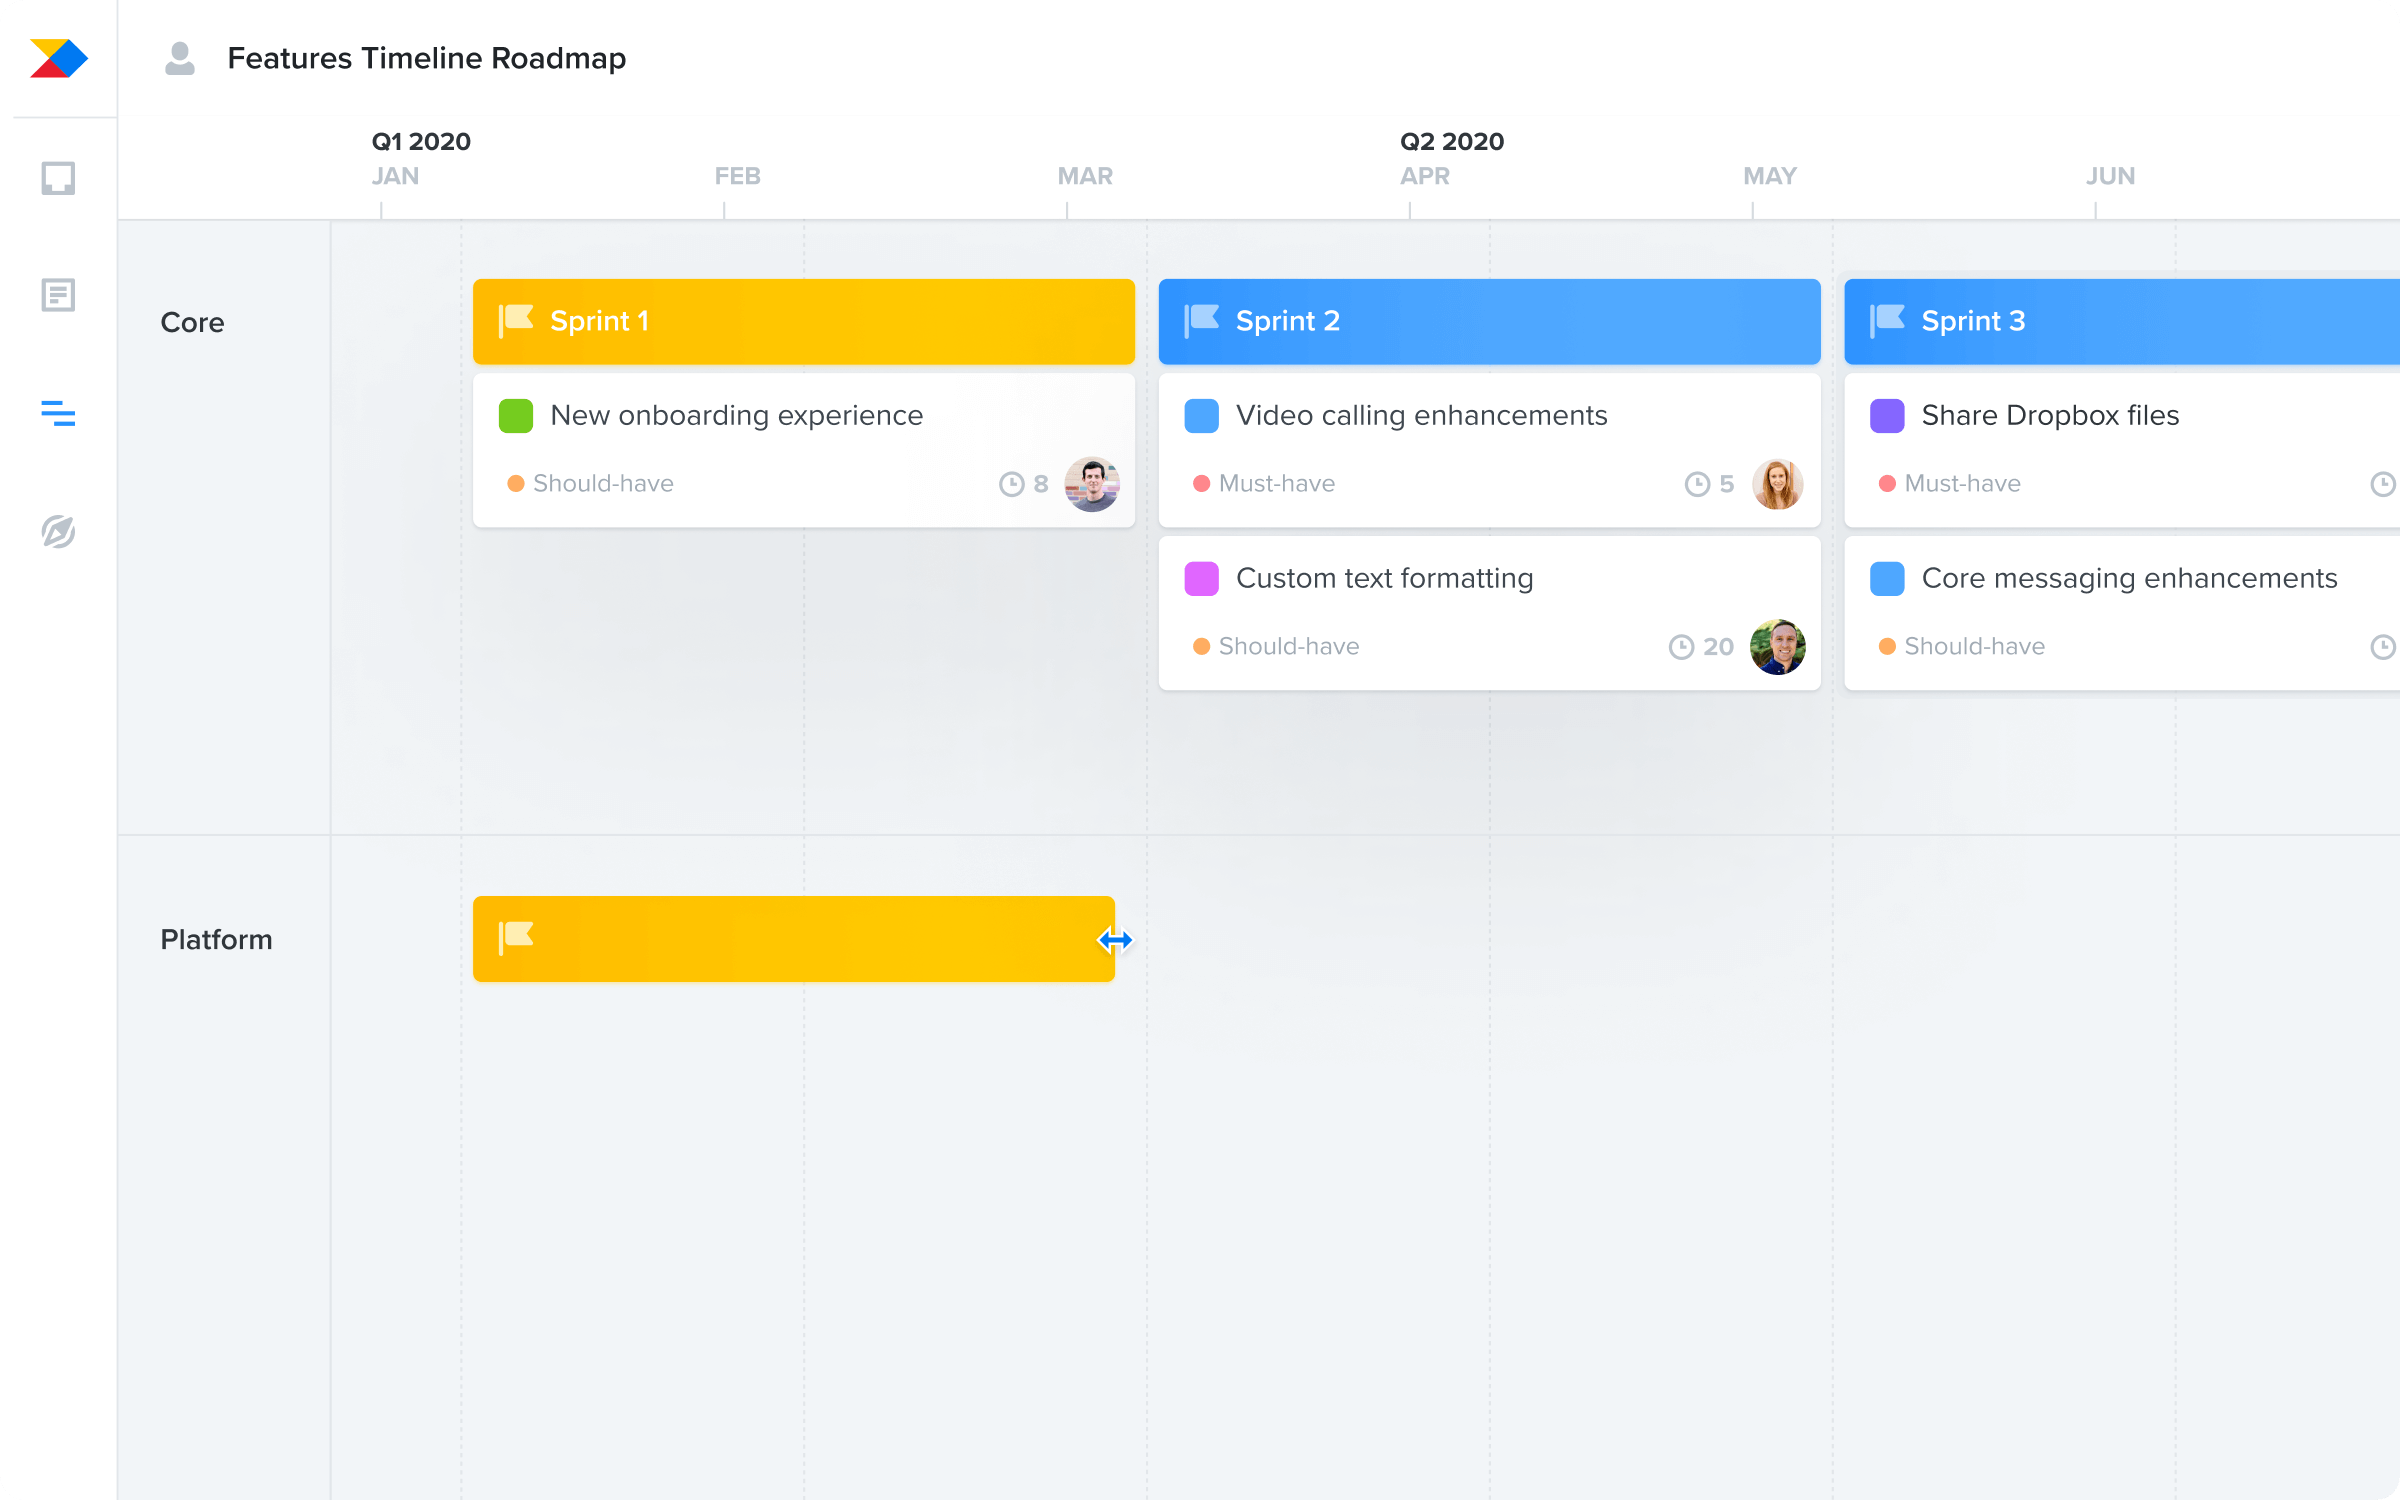Click the Q2 2020 quarter header

coord(1452,141)
